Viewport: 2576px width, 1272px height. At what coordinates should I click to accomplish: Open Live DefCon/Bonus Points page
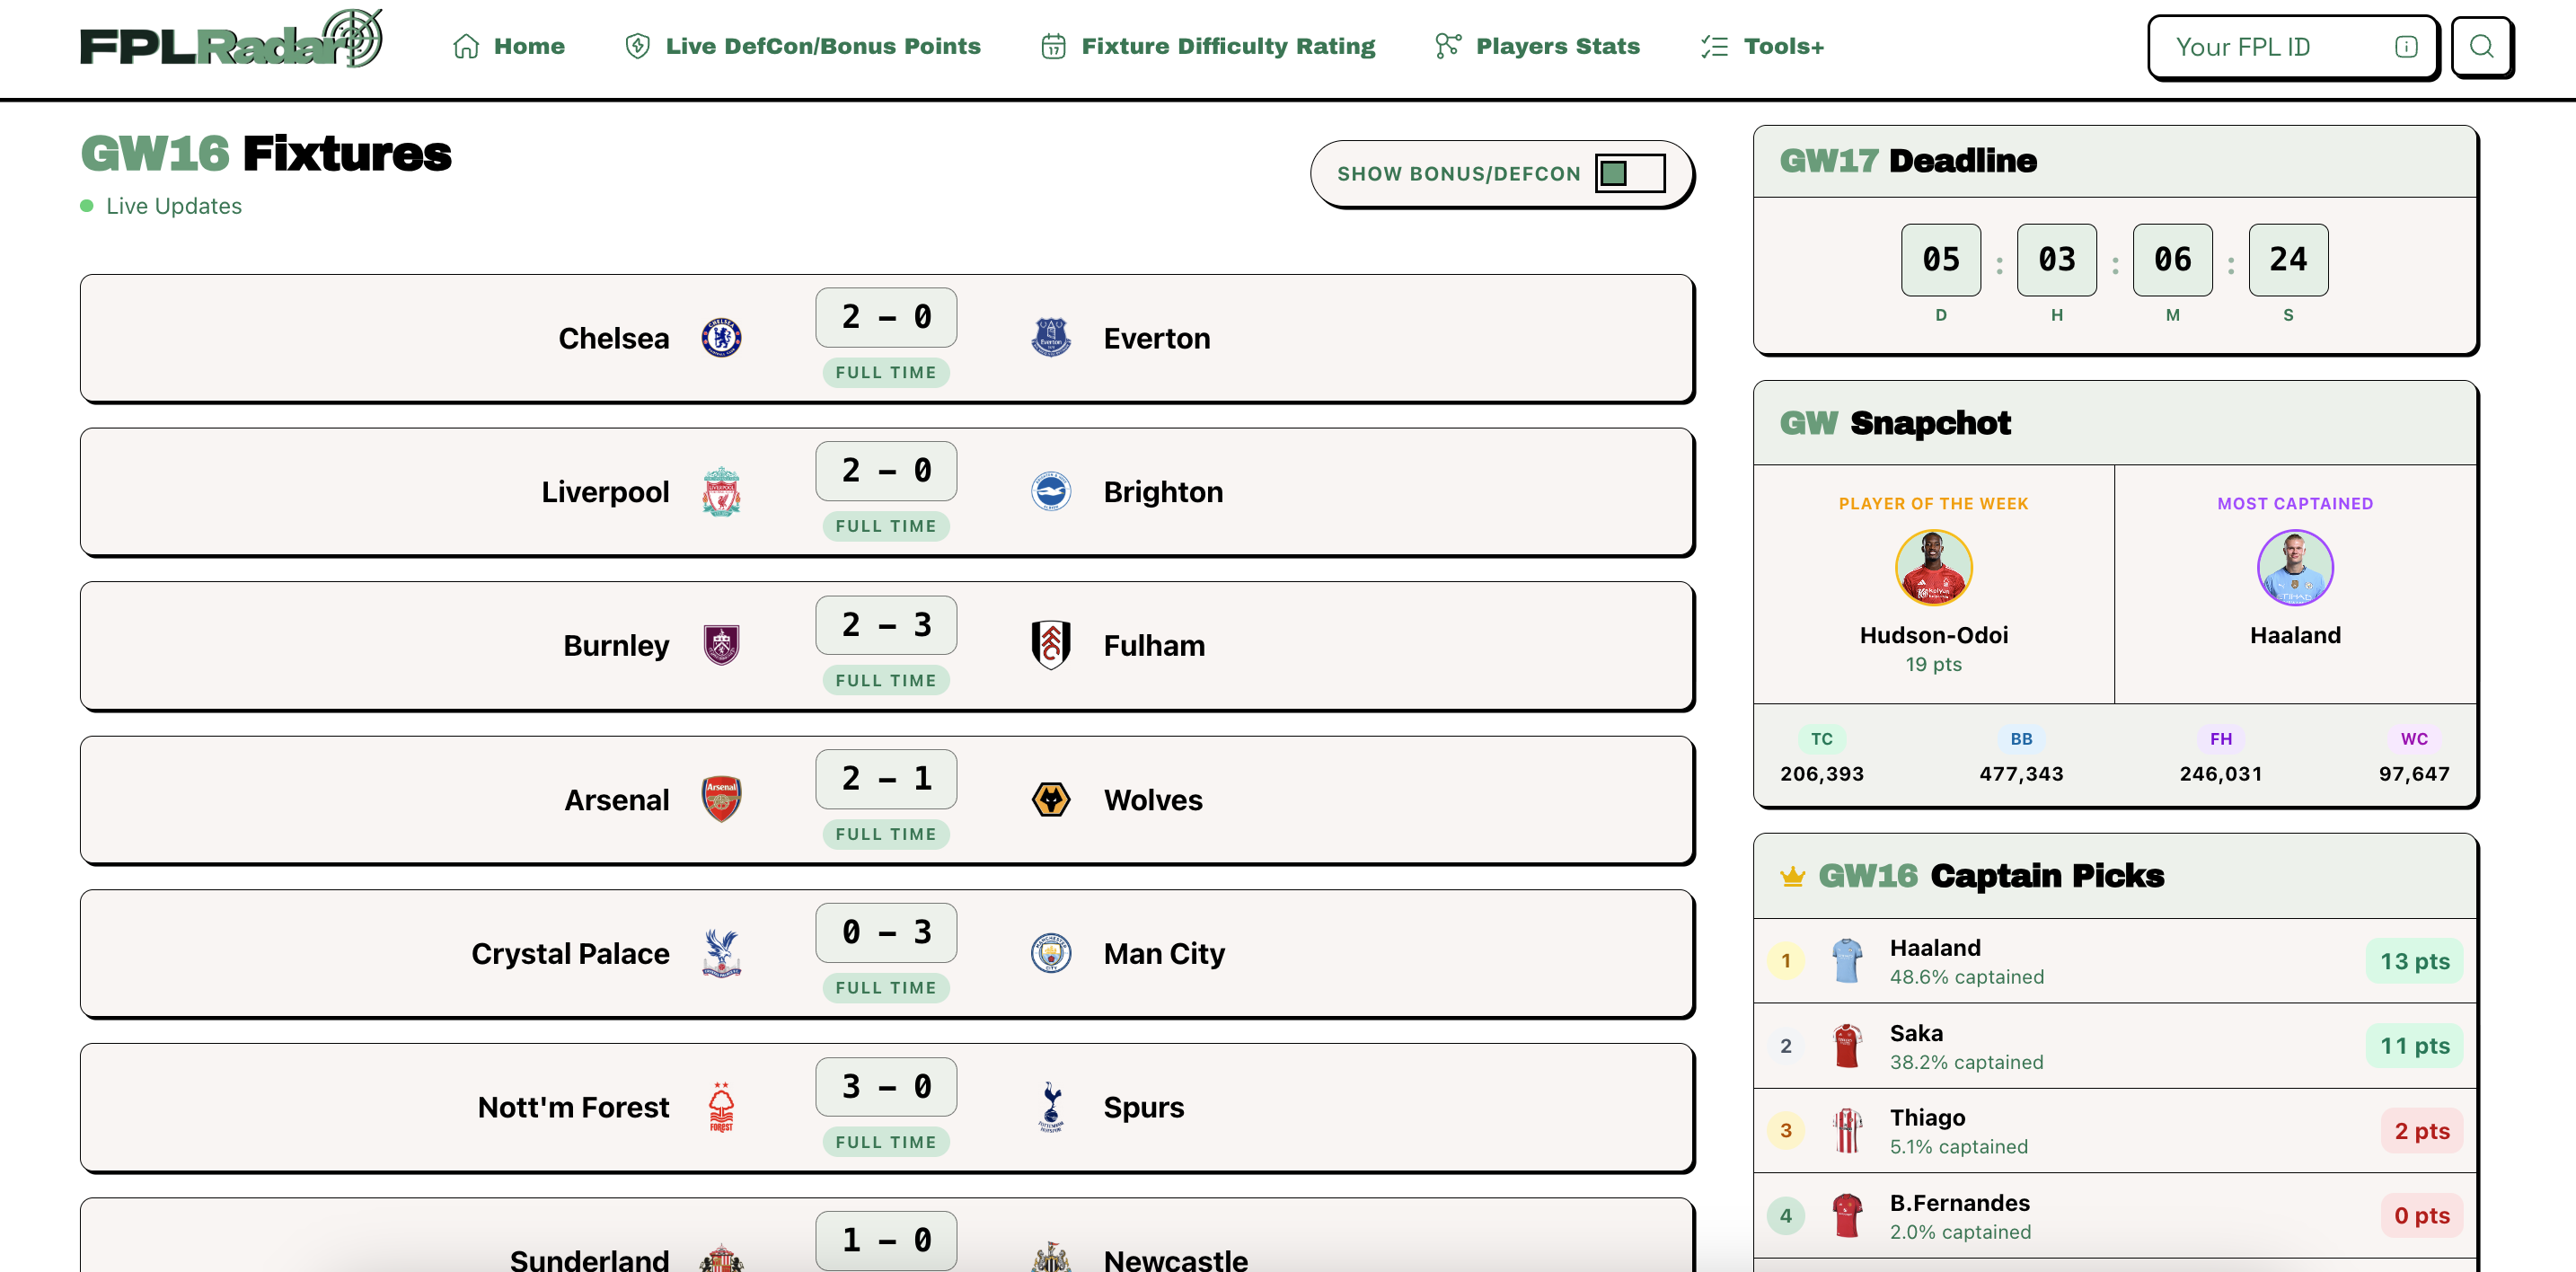802,46
